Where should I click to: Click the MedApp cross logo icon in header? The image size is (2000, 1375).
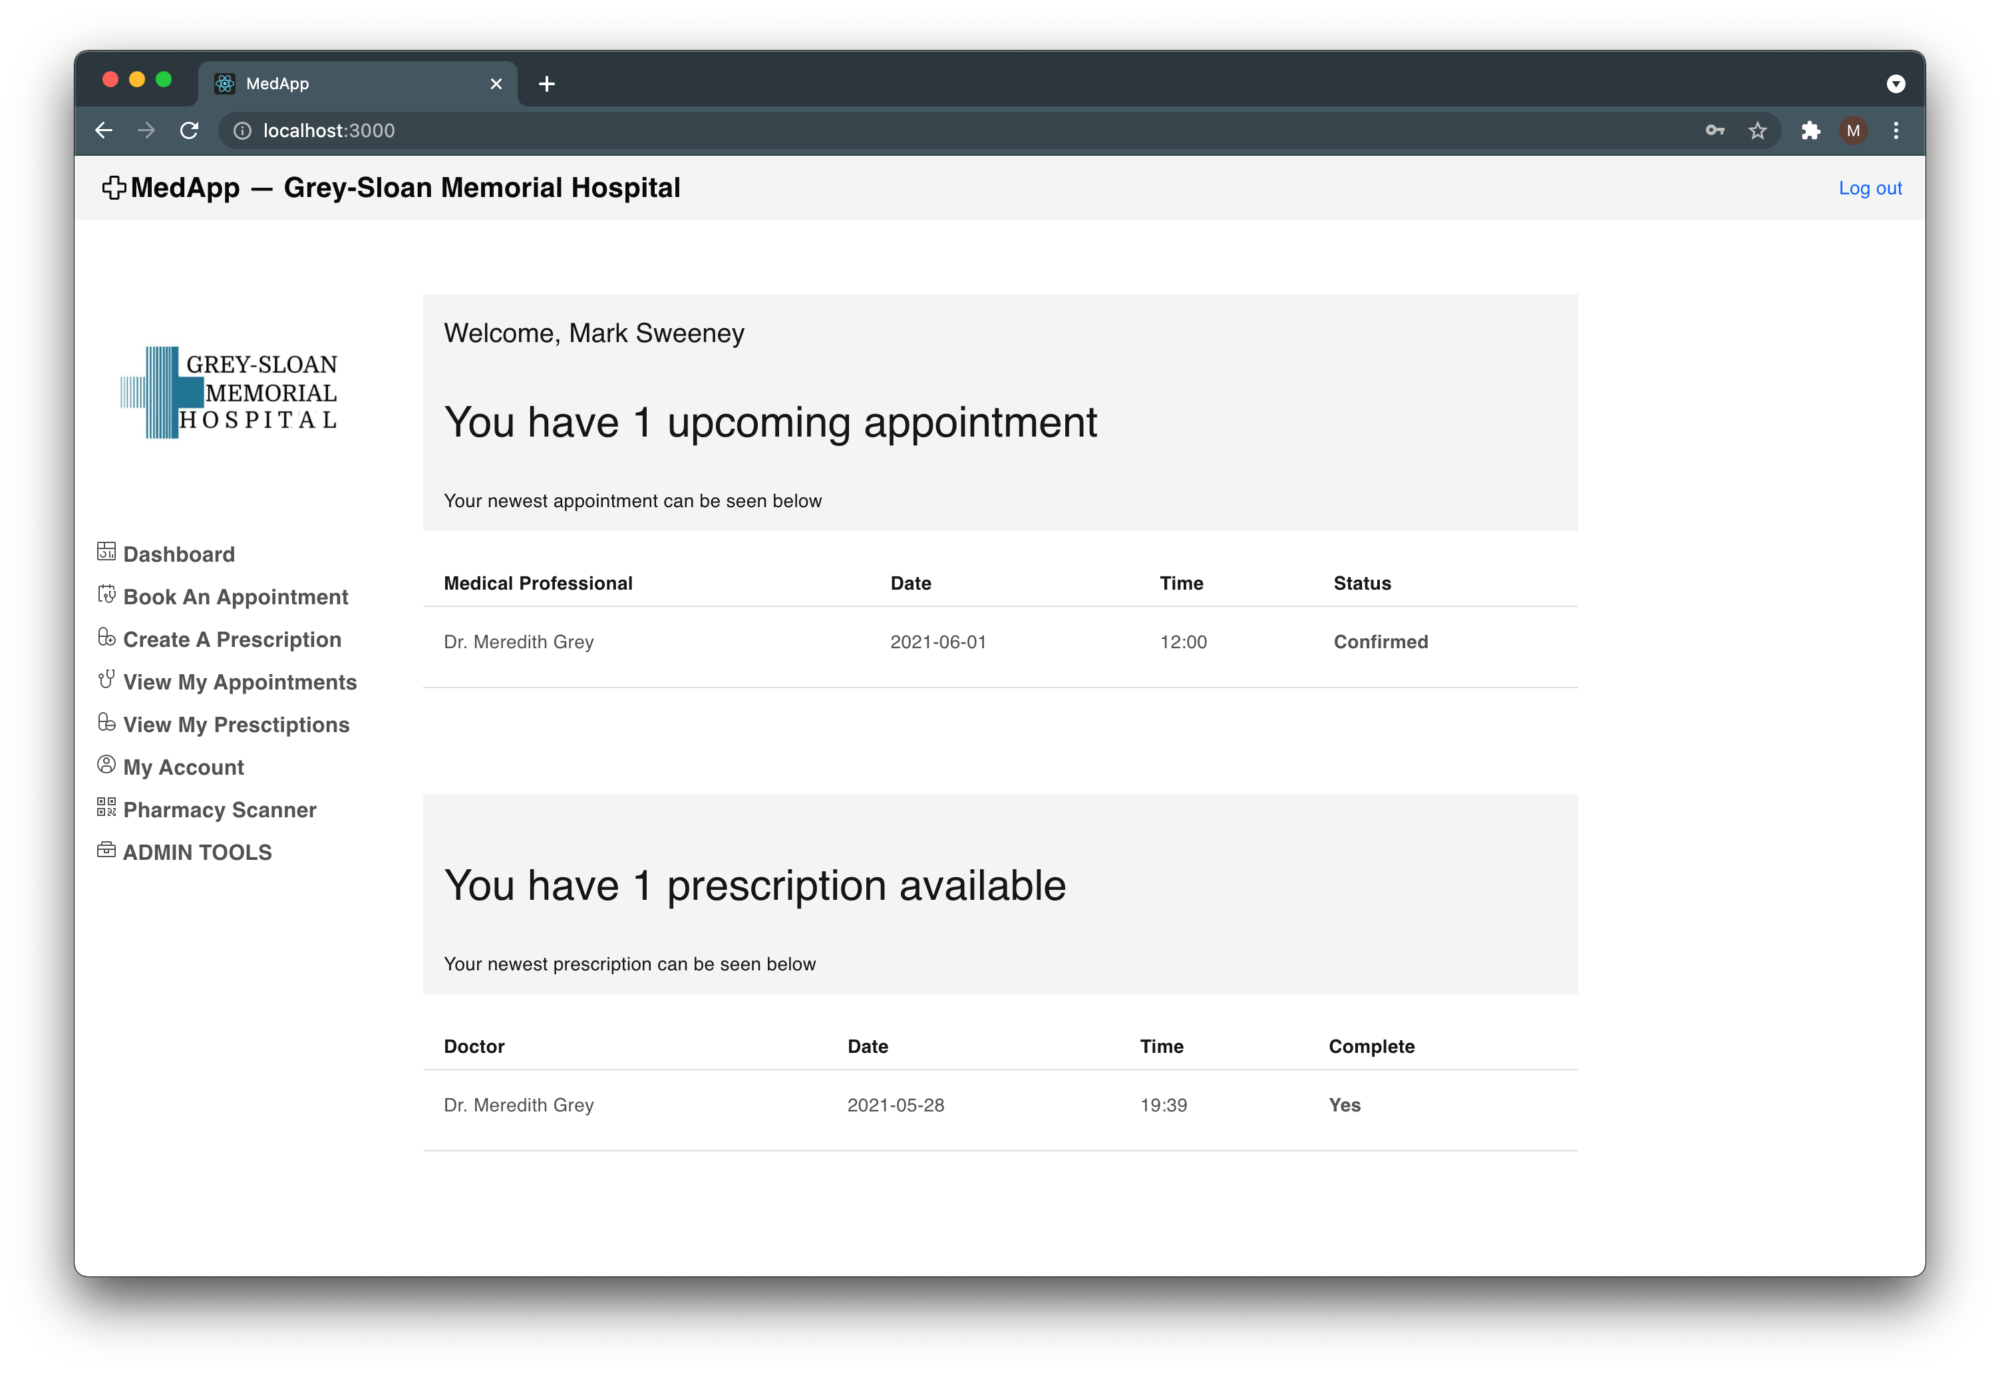pyautogui.click(x=114, y=188)
